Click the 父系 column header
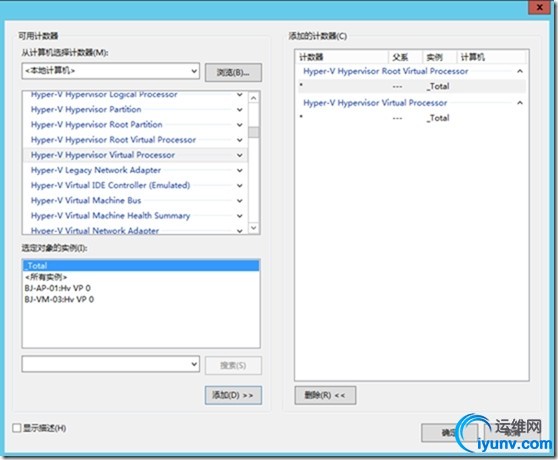Viewport: 558px width, 460px height. pyautogui.click(x=405, y=57)
